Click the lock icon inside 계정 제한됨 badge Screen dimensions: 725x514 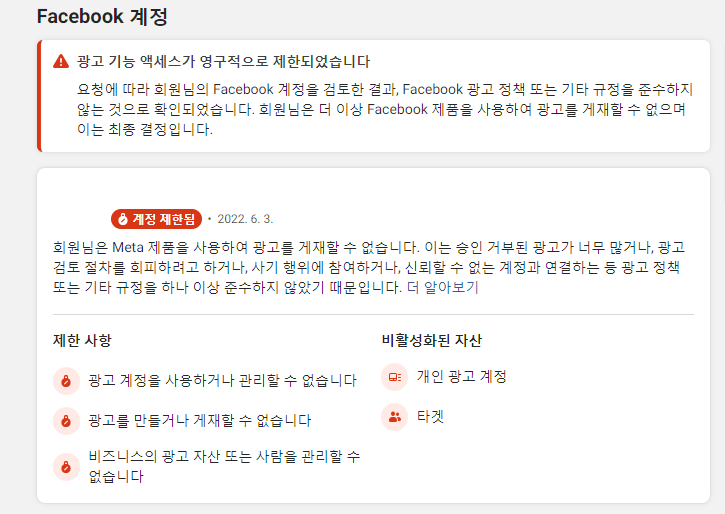click(123, 219)
